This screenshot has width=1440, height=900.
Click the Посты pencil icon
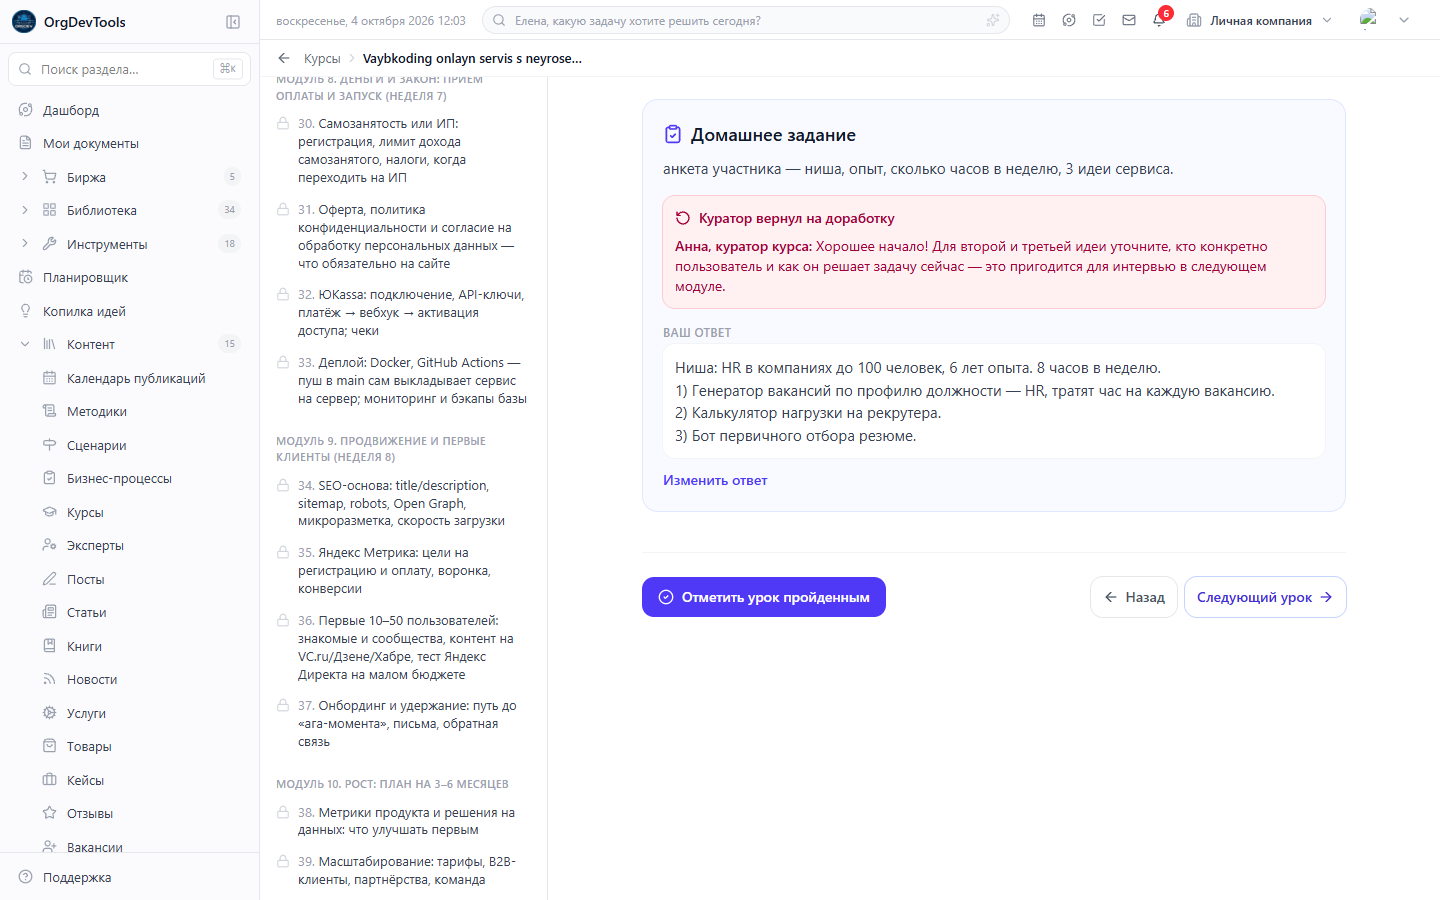click(x=49, y=579)
